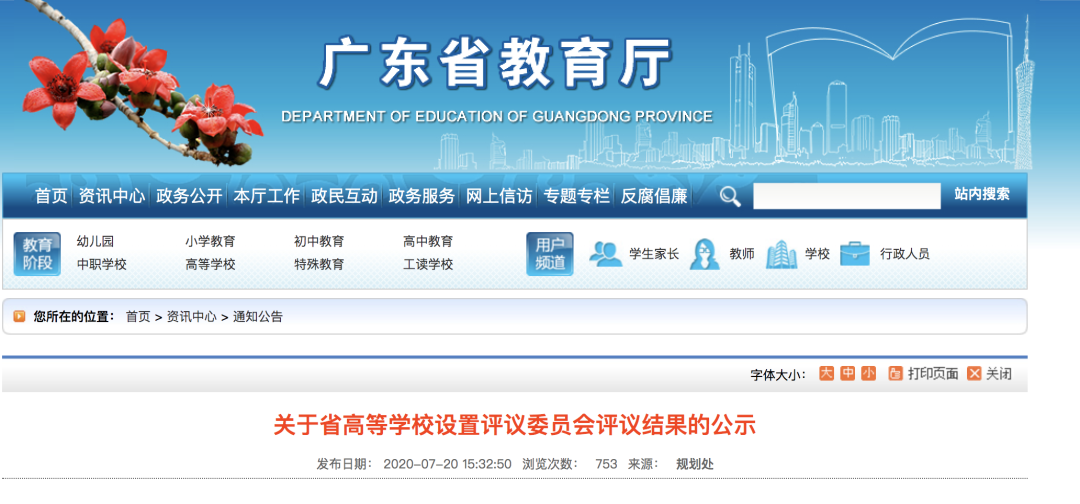1080x504 pixels.
Task: Go to 学校 user channel
Action: (x=818, y=254)
